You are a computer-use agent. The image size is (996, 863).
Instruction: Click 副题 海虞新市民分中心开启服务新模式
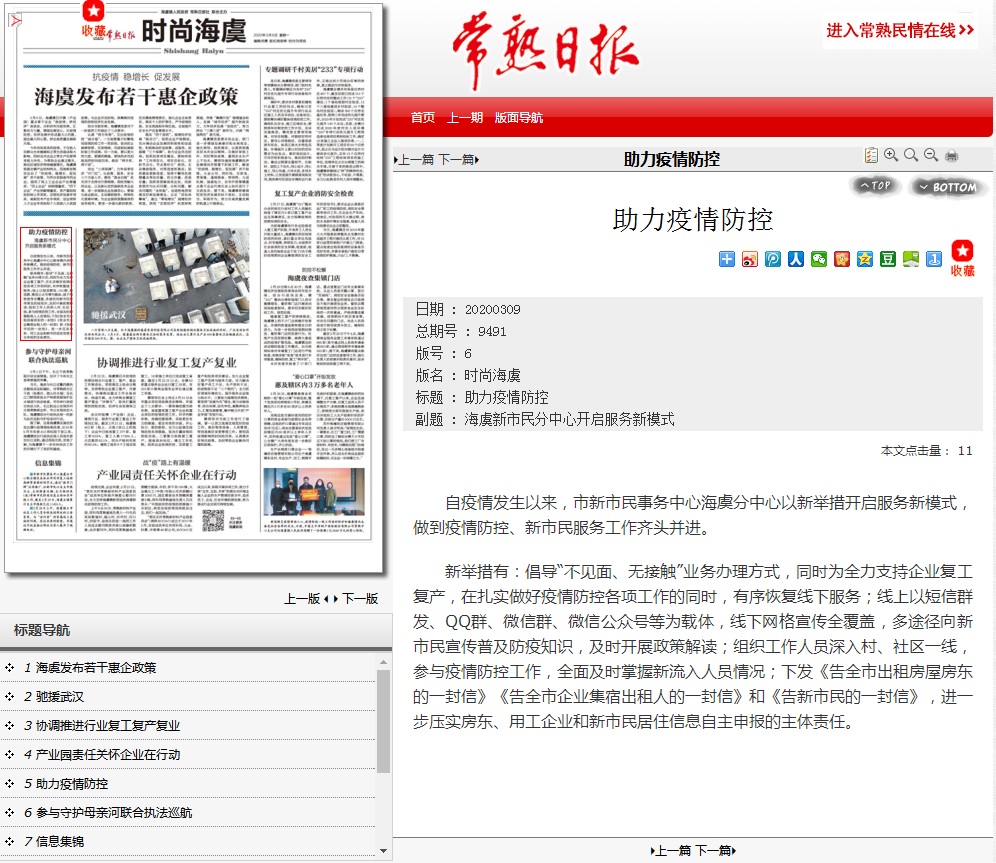[569, 419]
